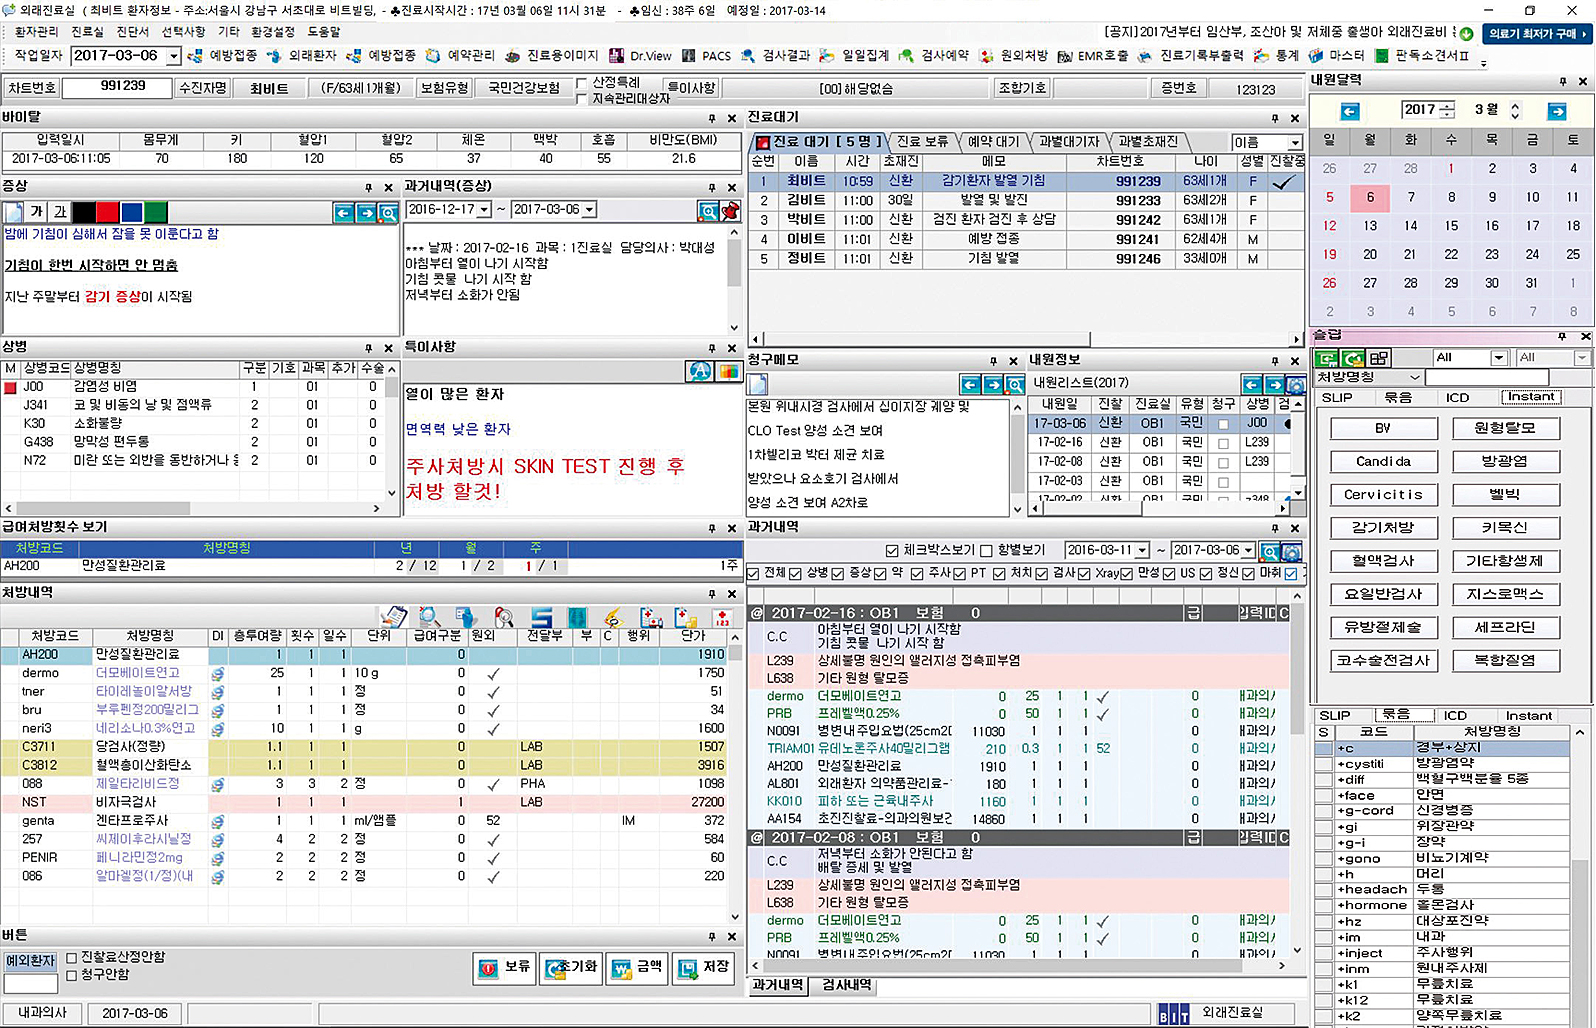Open the first All dropdown in 슬립 panel
1596x1028 pixels.
tap(1498, 358)
